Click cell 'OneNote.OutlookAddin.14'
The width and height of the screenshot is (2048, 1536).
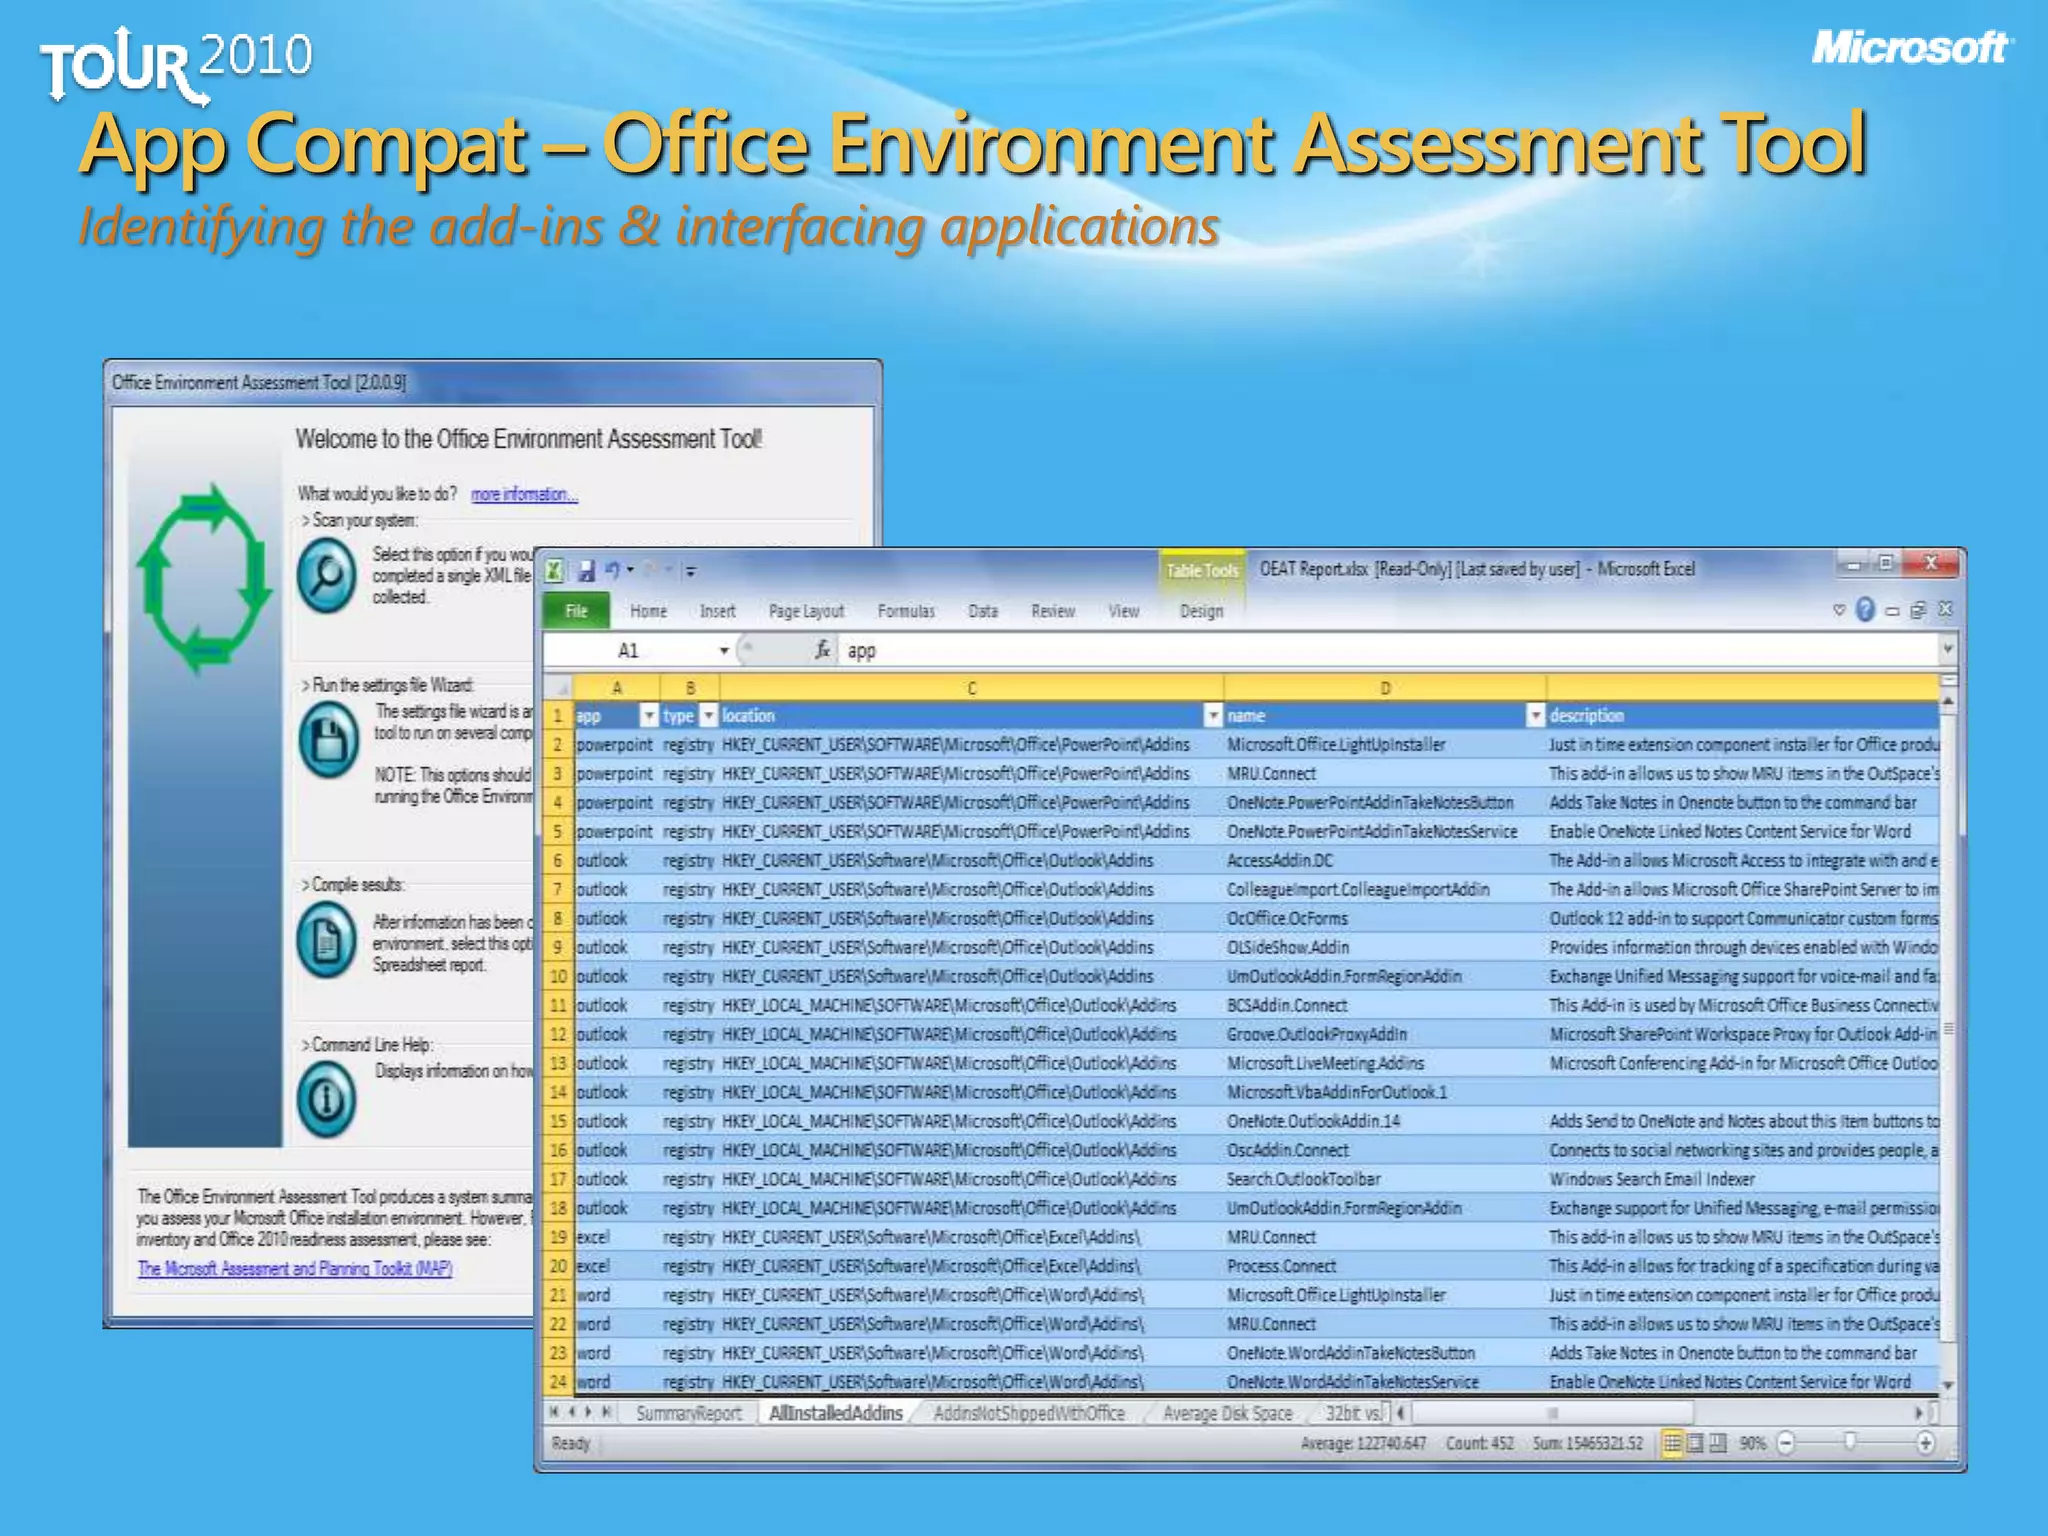[x=1385, y=1121]
